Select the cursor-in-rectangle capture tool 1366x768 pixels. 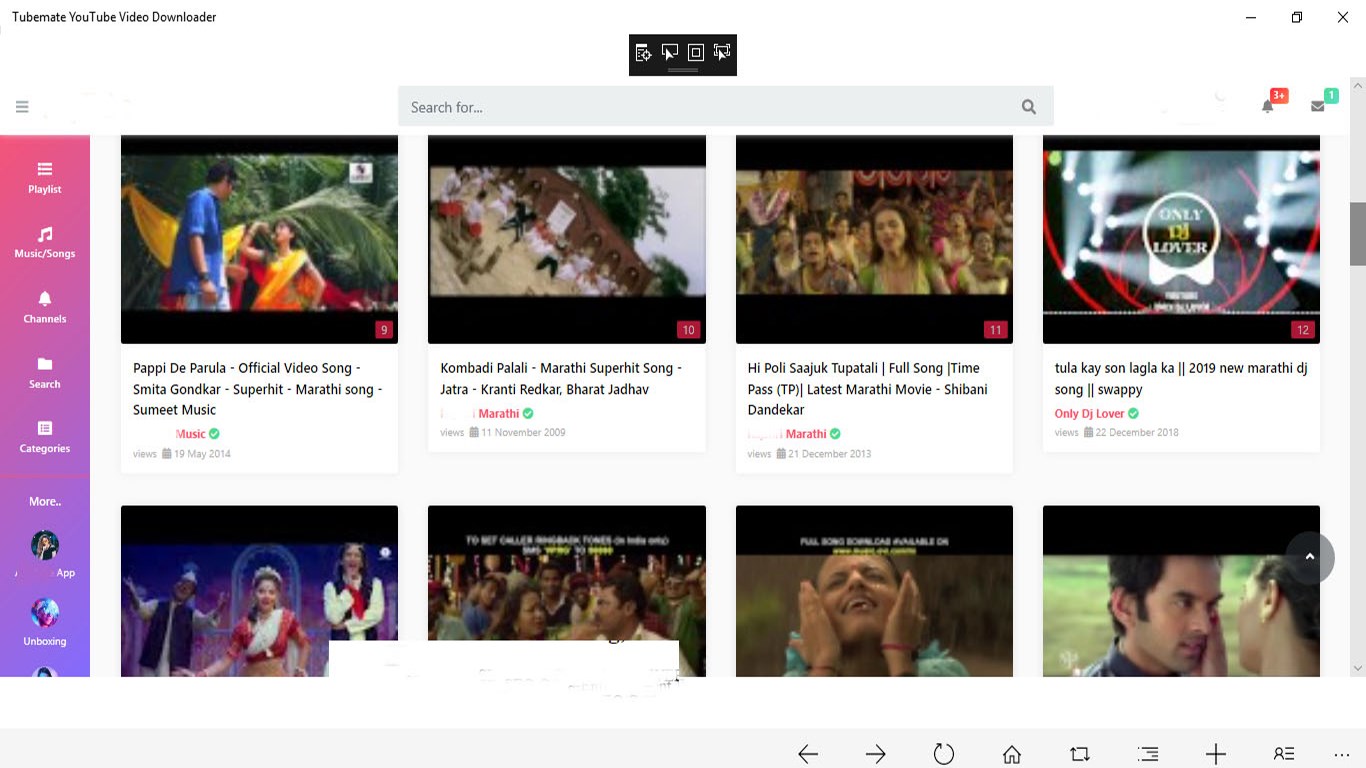coord(670,53)
